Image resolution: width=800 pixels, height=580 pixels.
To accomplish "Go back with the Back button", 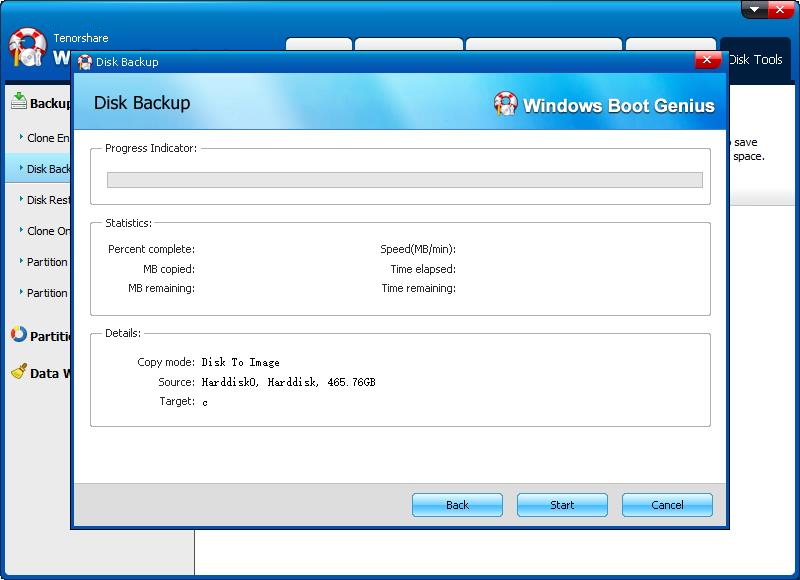I will coord(457,505).
